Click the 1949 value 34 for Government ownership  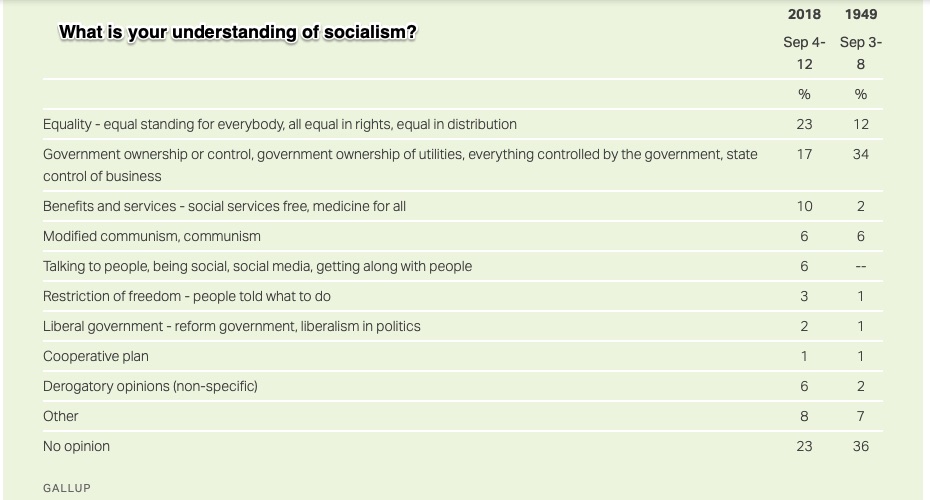pyautogui.click(x=861, y=154)
